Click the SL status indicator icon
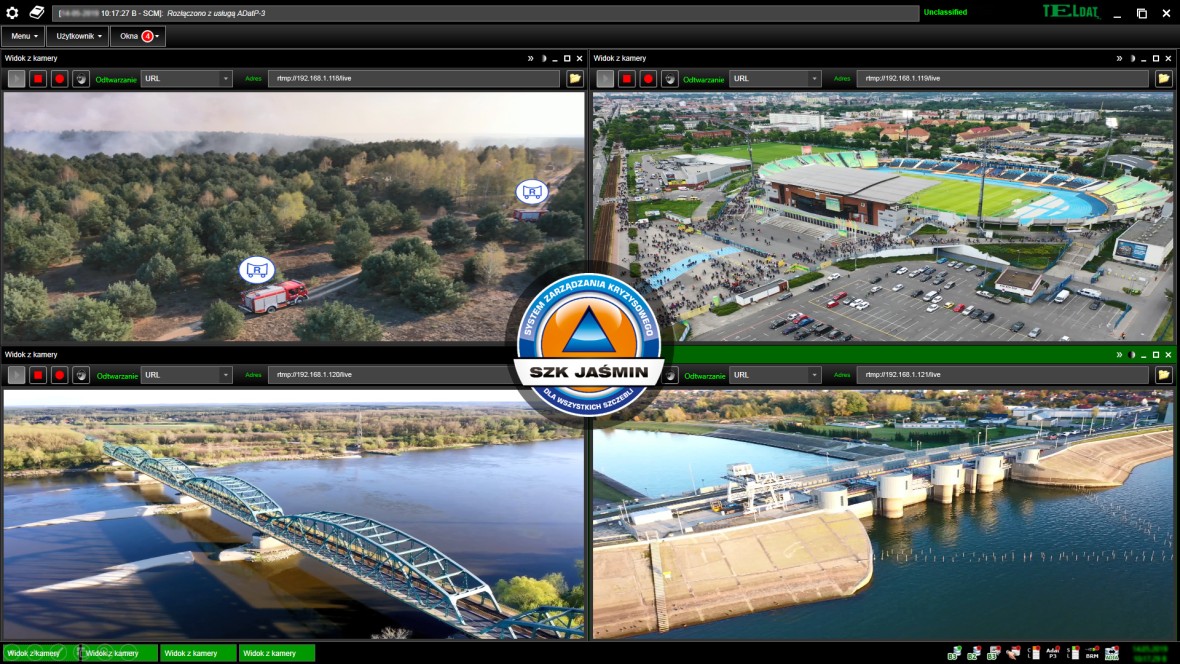 [1072, 653]
